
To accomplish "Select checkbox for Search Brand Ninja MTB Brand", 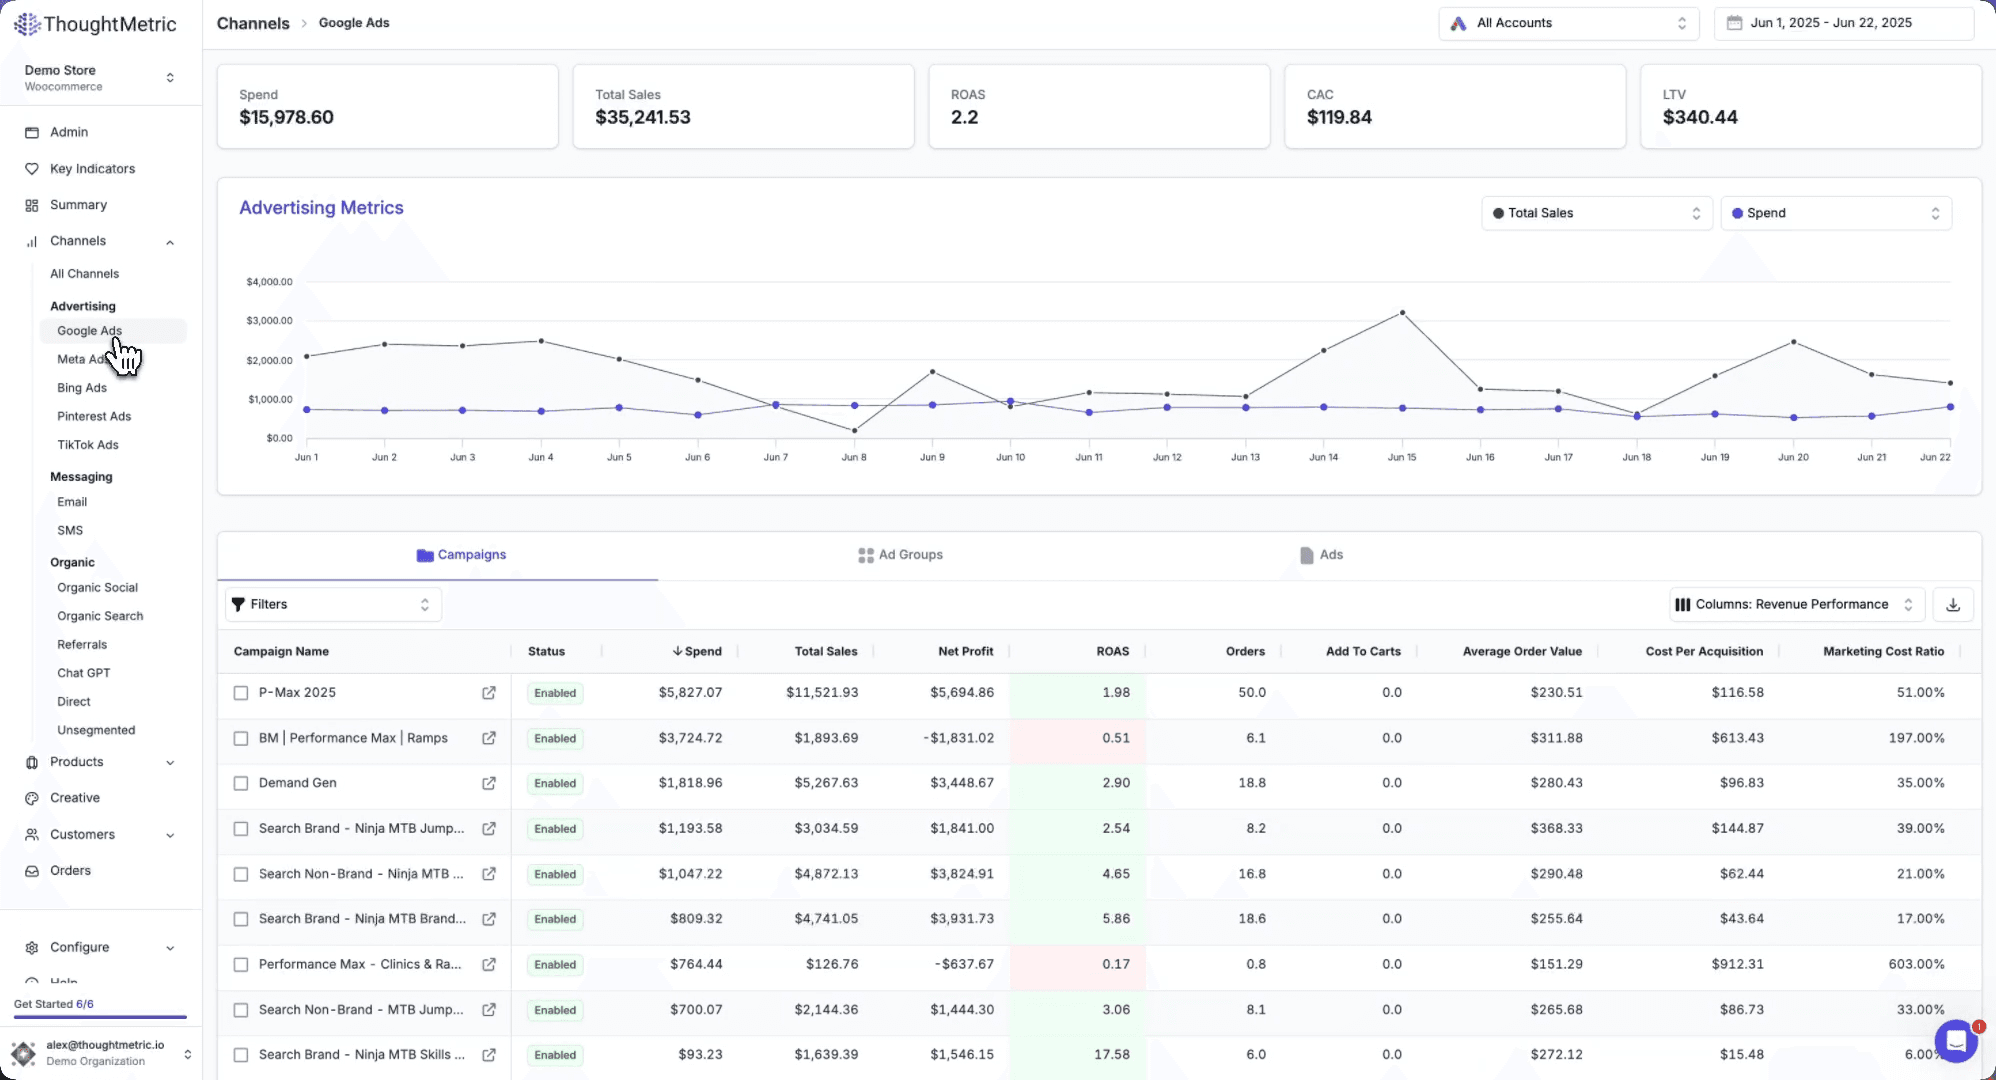I will [x=241, y=919].
